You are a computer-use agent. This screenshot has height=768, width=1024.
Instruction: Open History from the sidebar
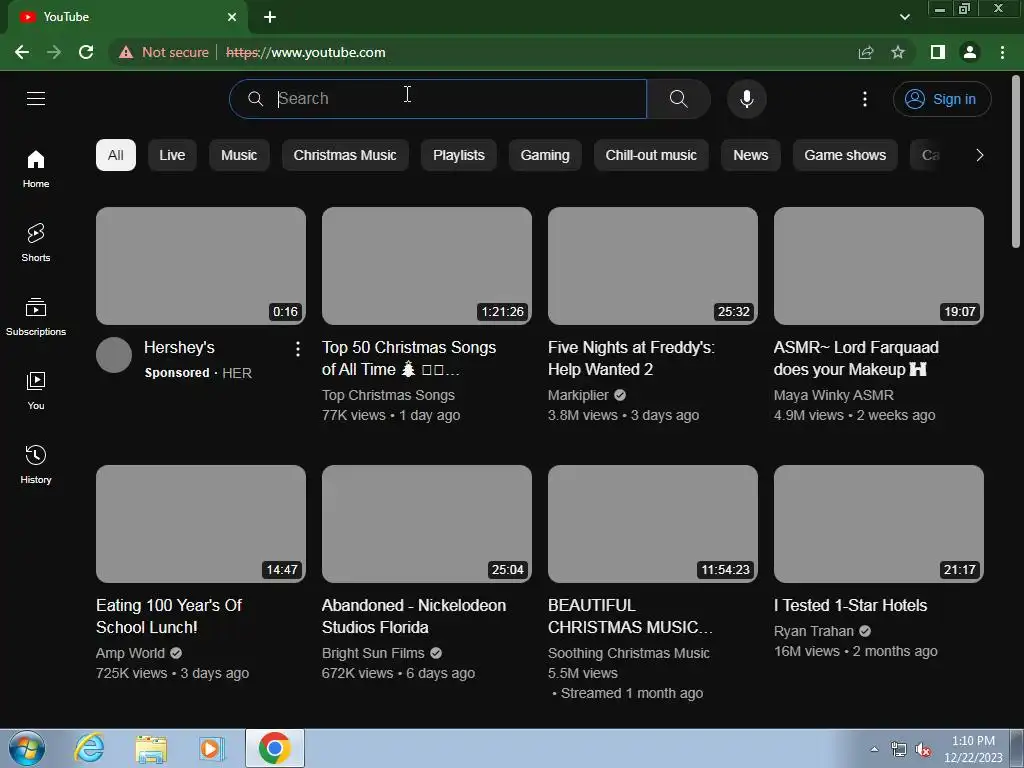36,464
